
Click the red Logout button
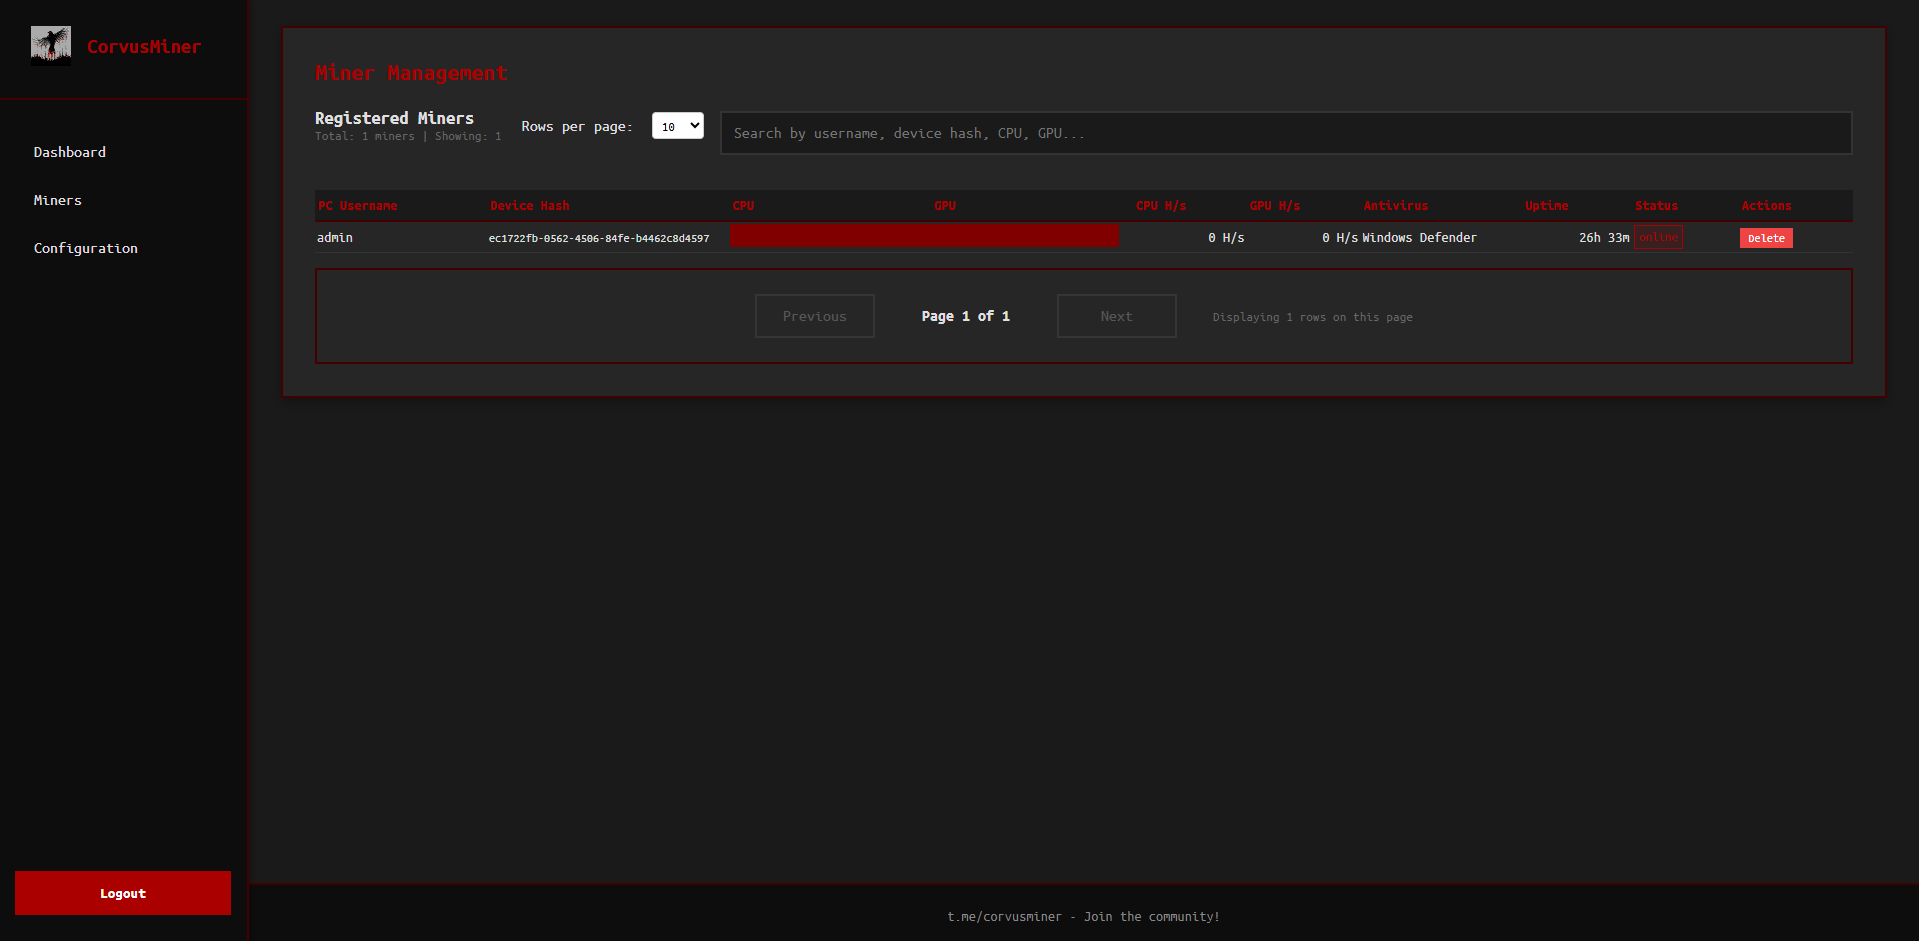pyautogui.click(x=123, y=893)
